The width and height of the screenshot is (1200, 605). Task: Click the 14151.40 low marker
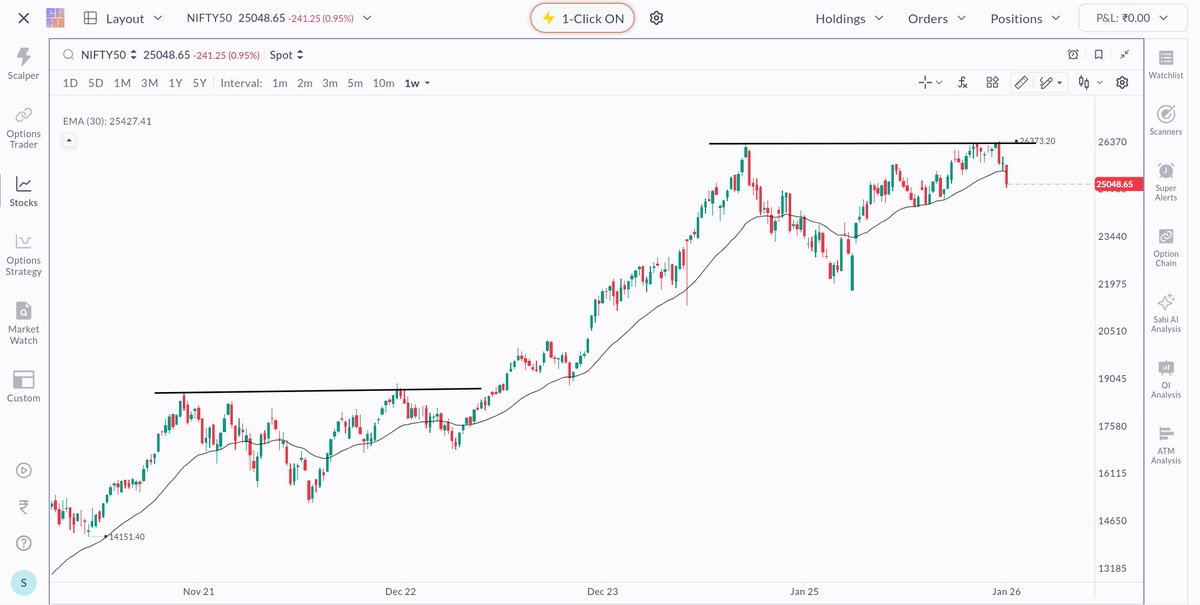[x=126, y=537]
